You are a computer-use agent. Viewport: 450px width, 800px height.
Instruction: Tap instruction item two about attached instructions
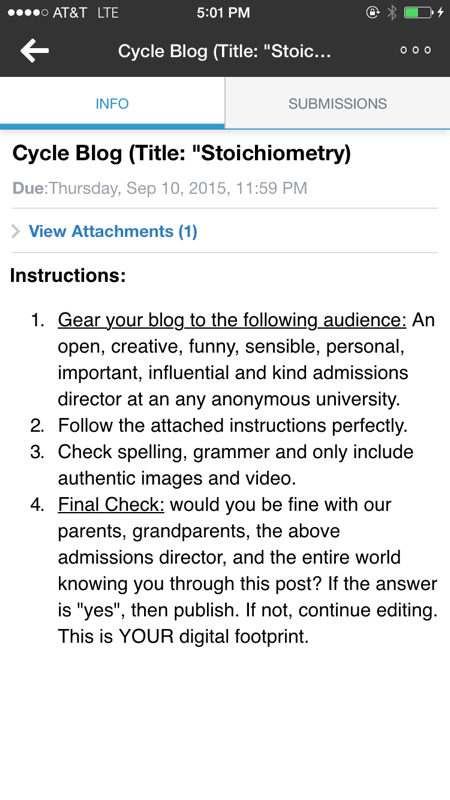click(x=233, y=426)
